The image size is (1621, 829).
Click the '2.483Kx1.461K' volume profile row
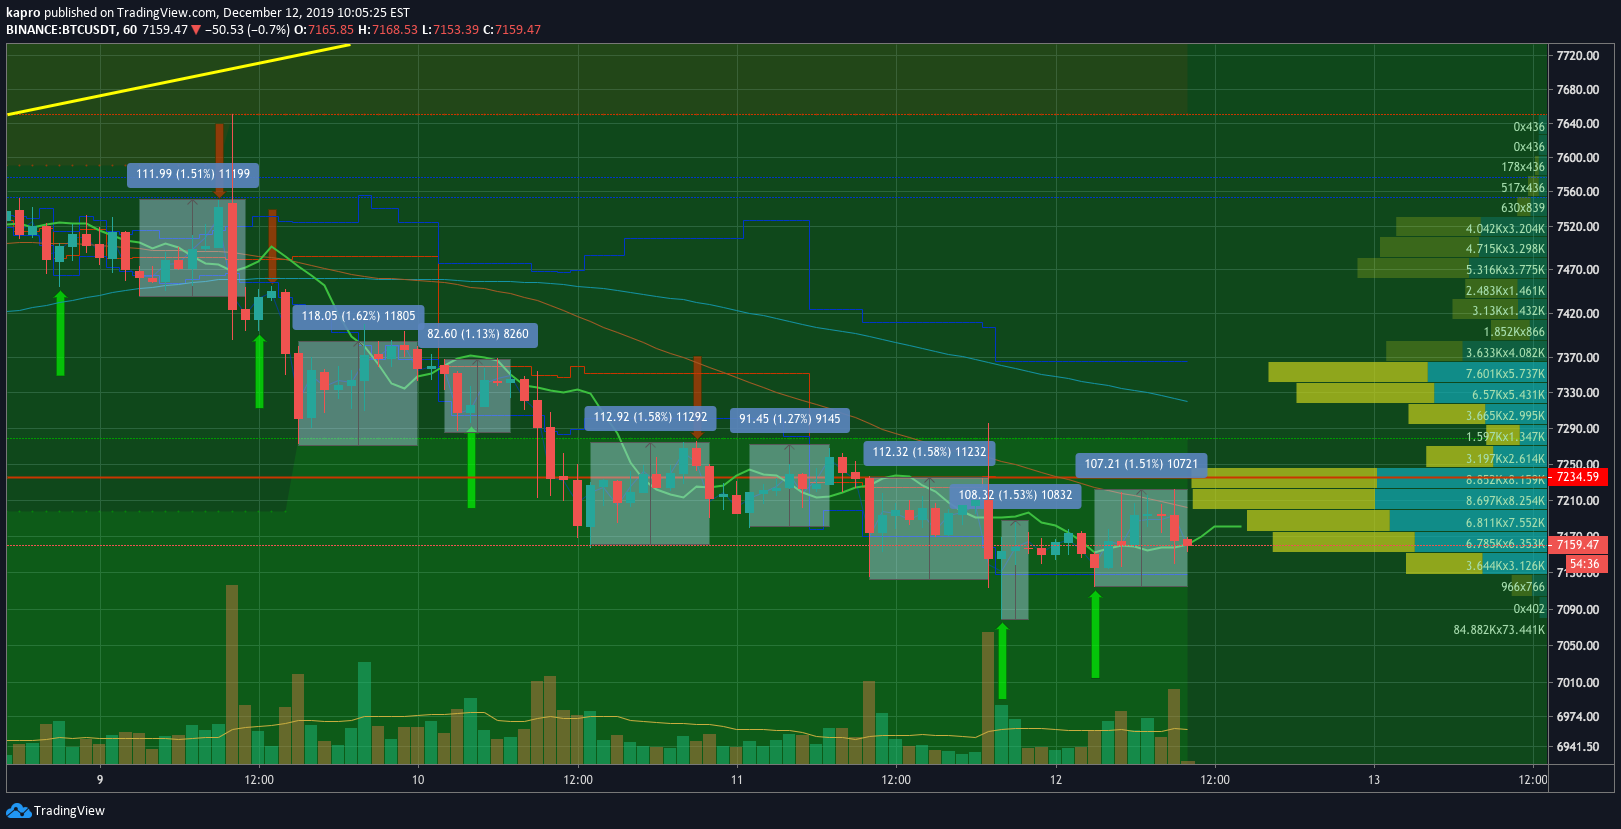(x=1505, y=291)
